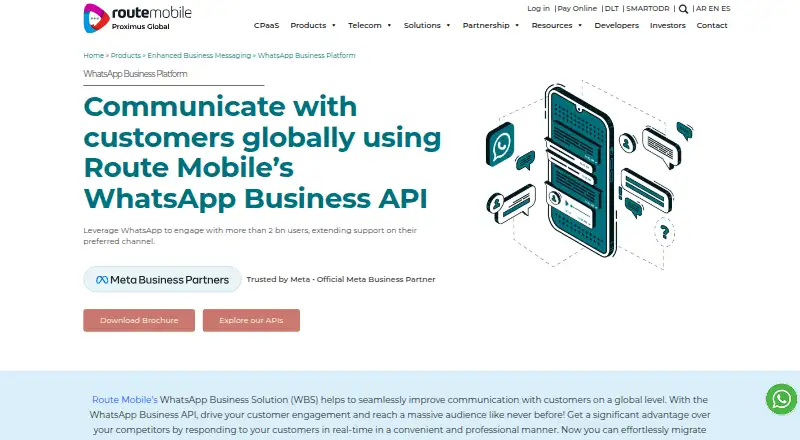Open the DLT link
The height and width of the screenshot is (440, 800).
click(612, 8)
